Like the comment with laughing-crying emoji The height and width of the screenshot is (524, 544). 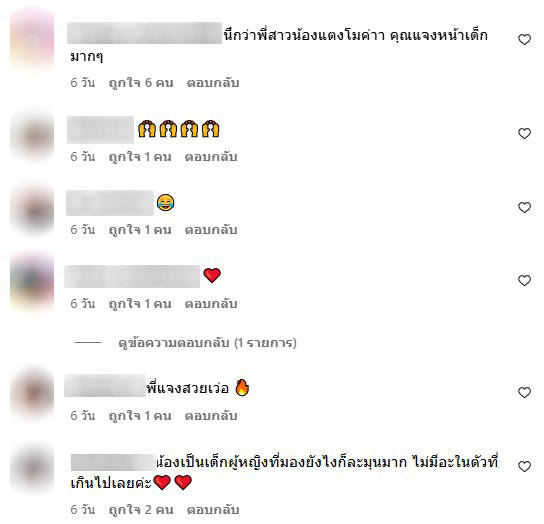click(x=524, y=207)
